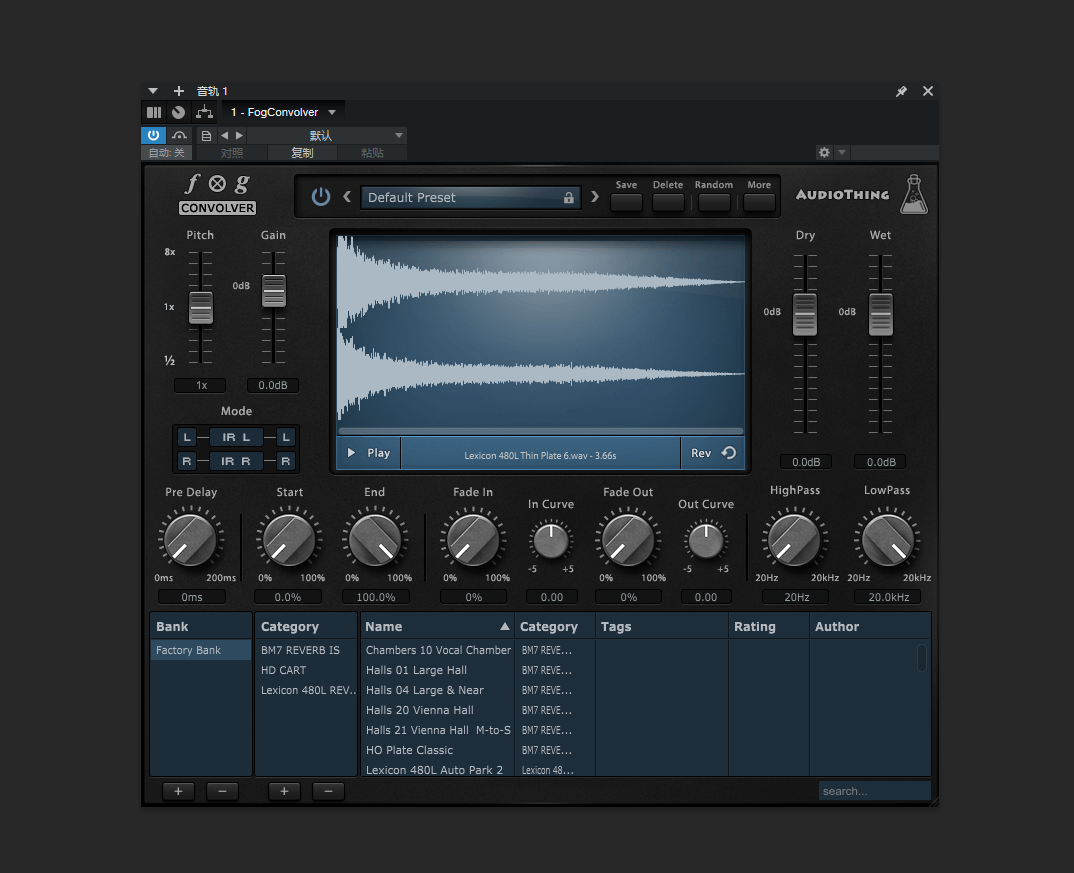Select Lexicon 480L REV category

[306, 690]
